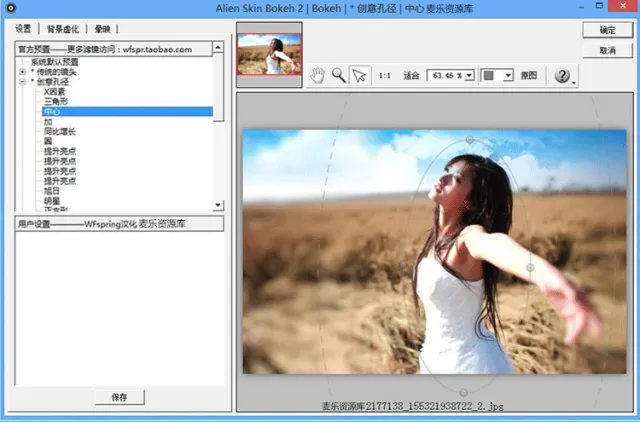Viewport: 640px width, 422px height.
Task: Click the 官方预置 header bar
Action: [114, 49]
